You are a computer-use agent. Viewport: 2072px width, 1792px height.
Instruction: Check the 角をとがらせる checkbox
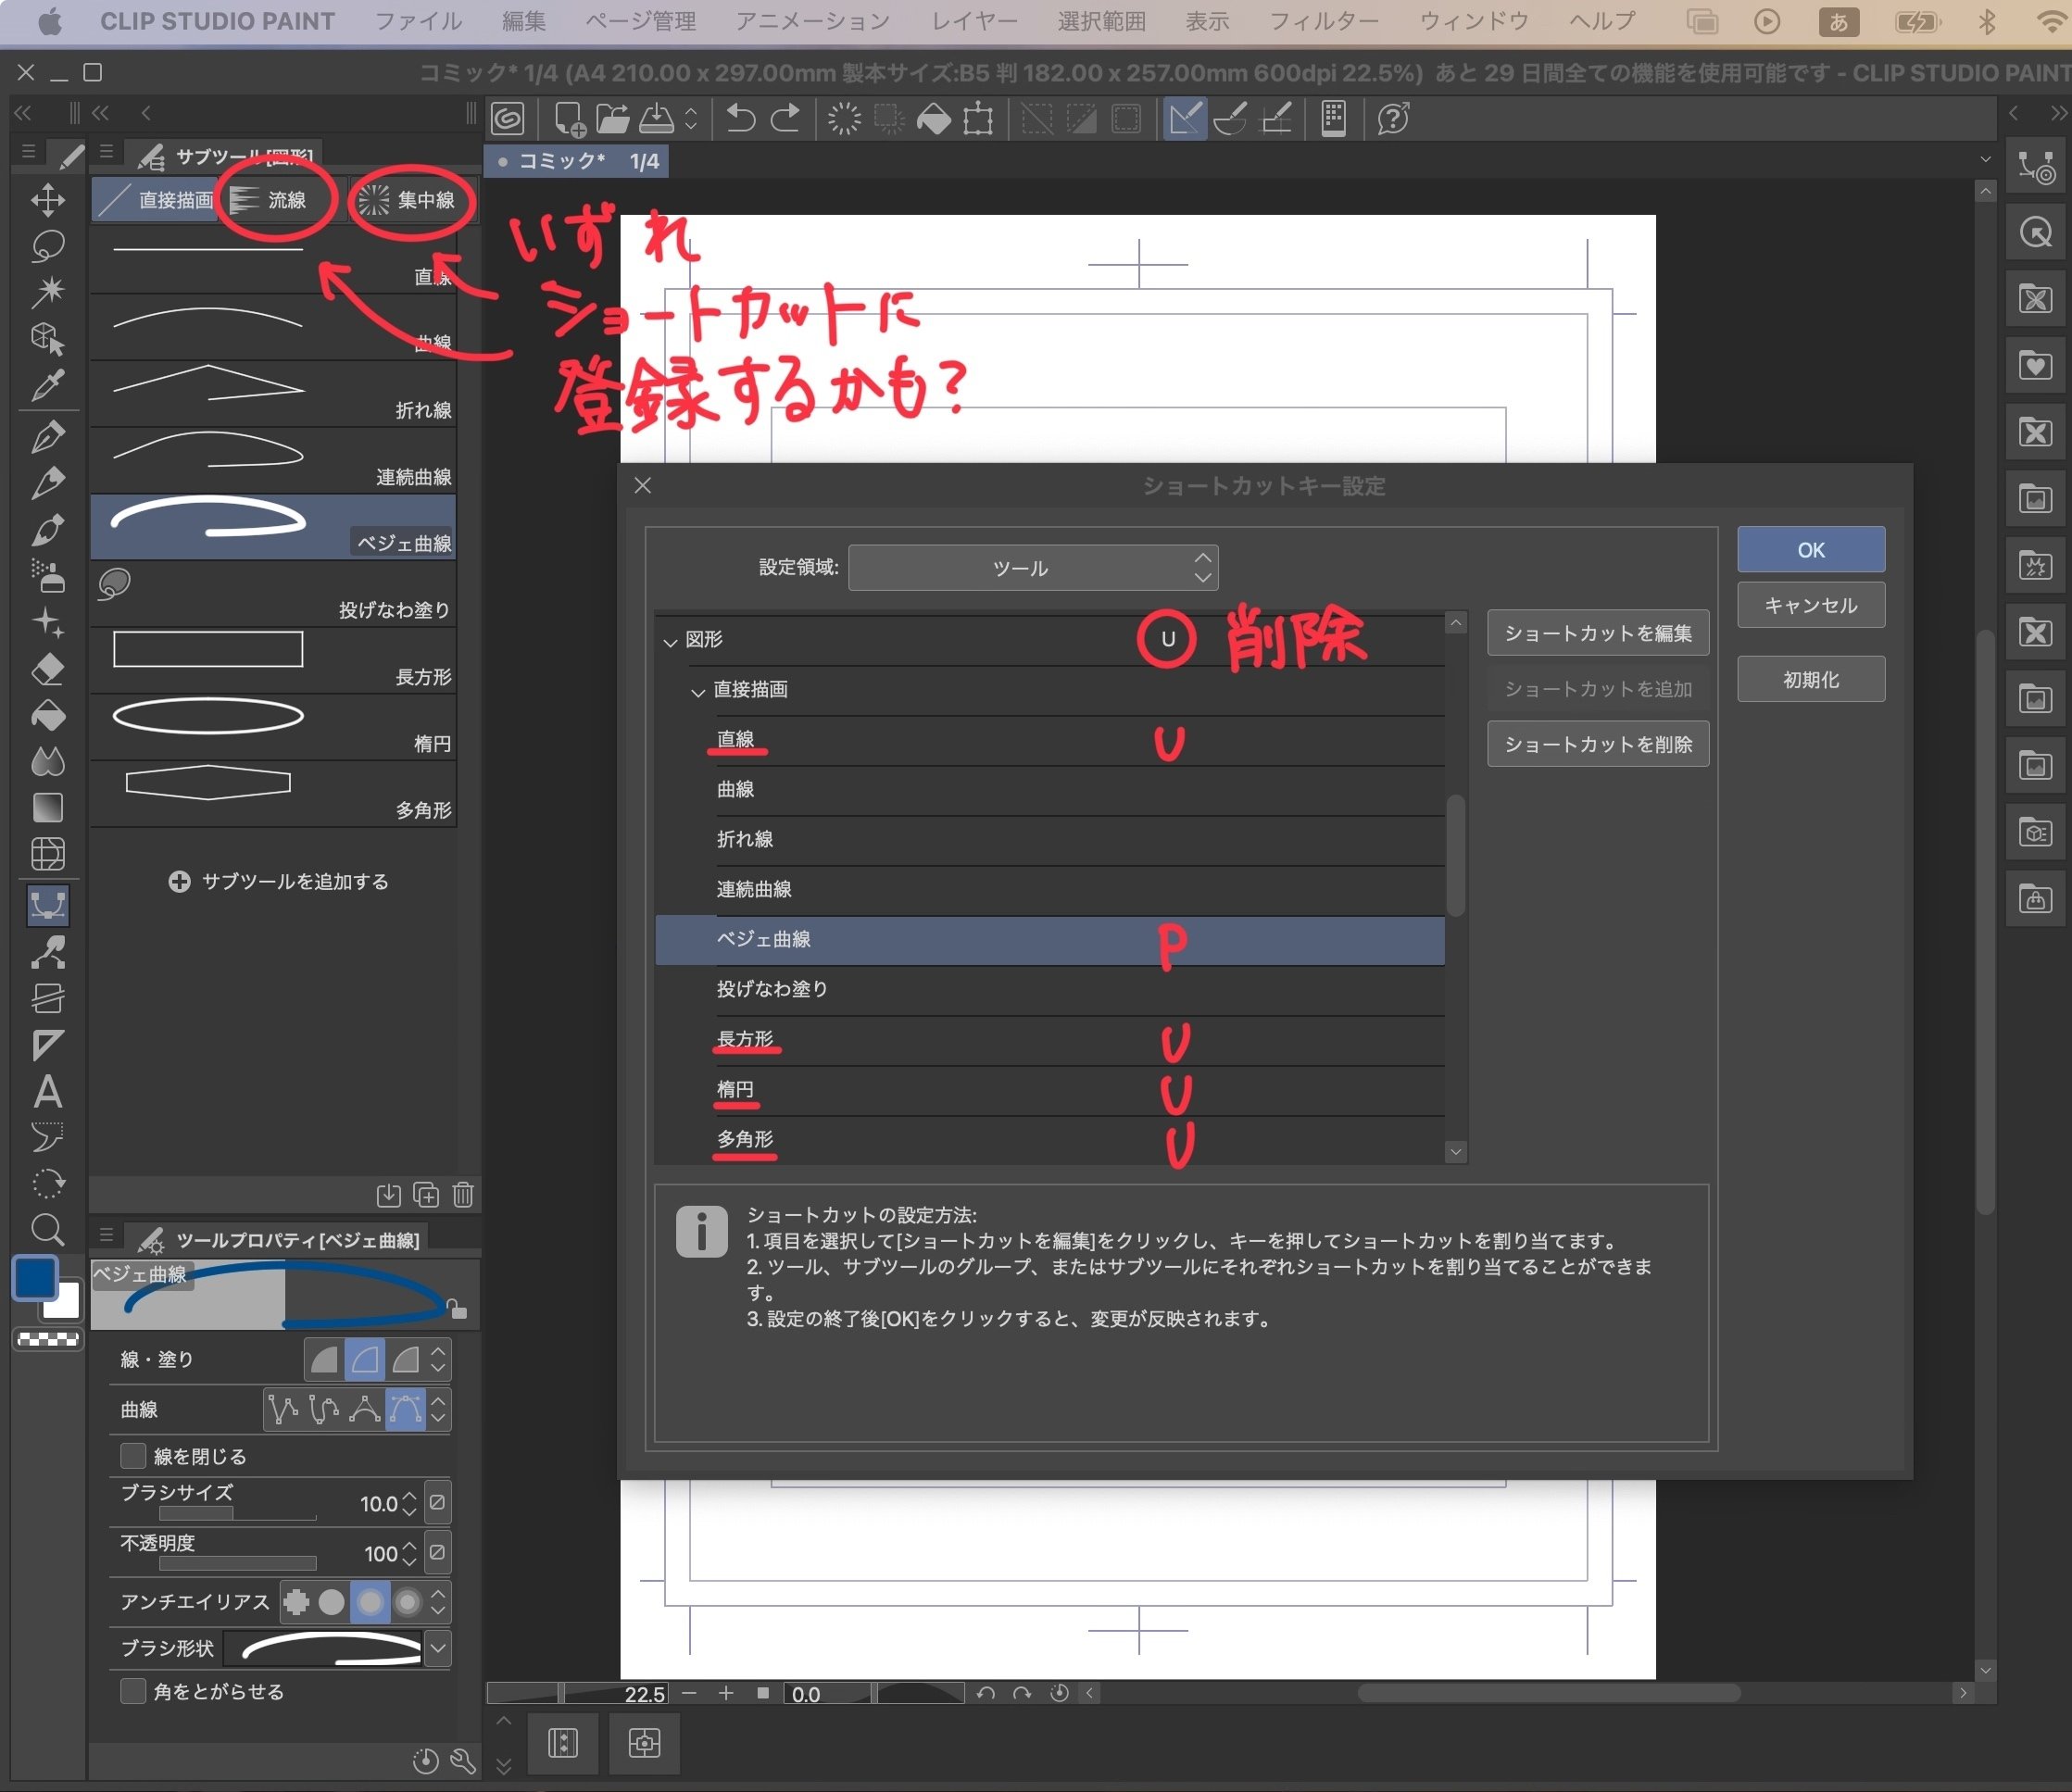(x=133, y=1691)
